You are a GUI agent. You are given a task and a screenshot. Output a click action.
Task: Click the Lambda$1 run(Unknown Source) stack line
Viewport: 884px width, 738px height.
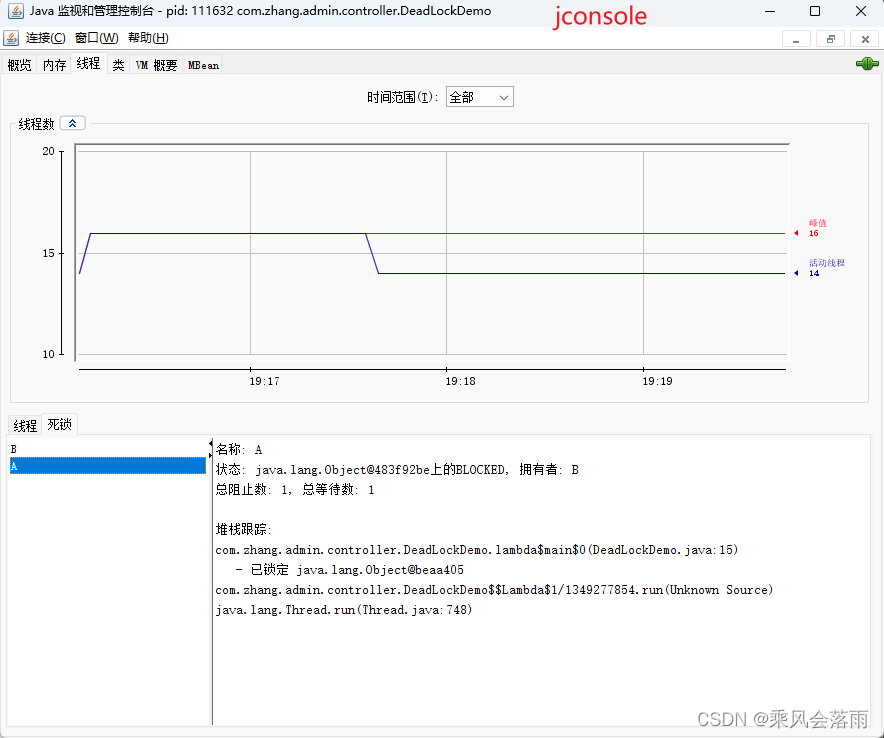(494, 590)
